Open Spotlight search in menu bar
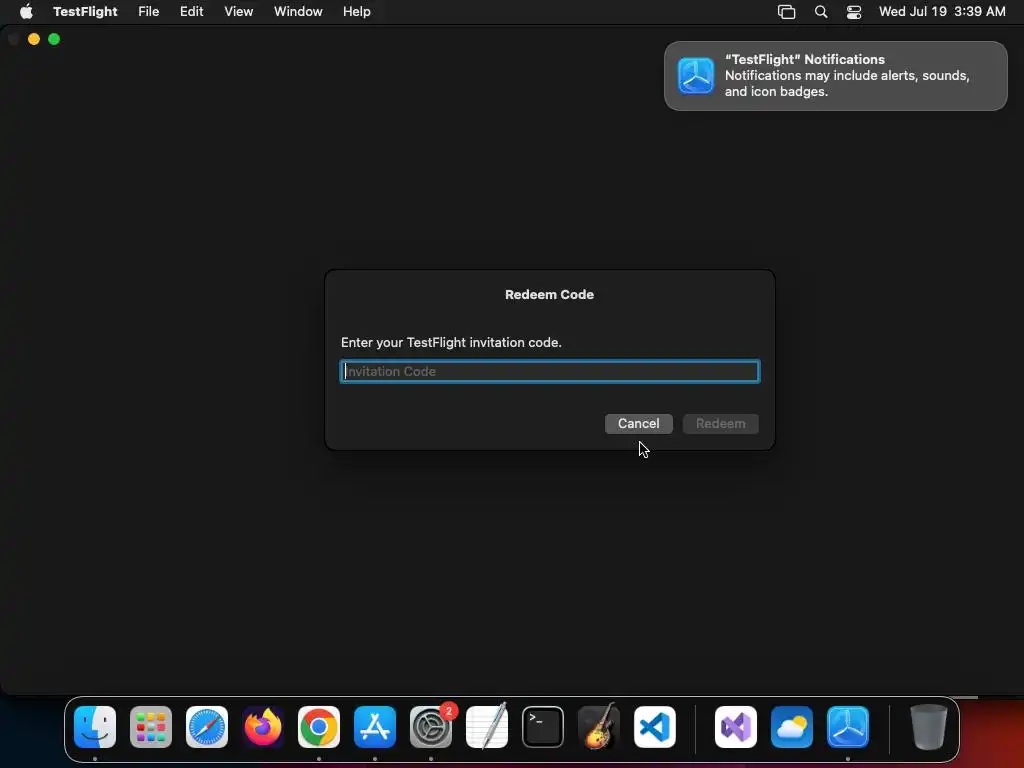The image size is (1024, 768). tap(821, 12)
